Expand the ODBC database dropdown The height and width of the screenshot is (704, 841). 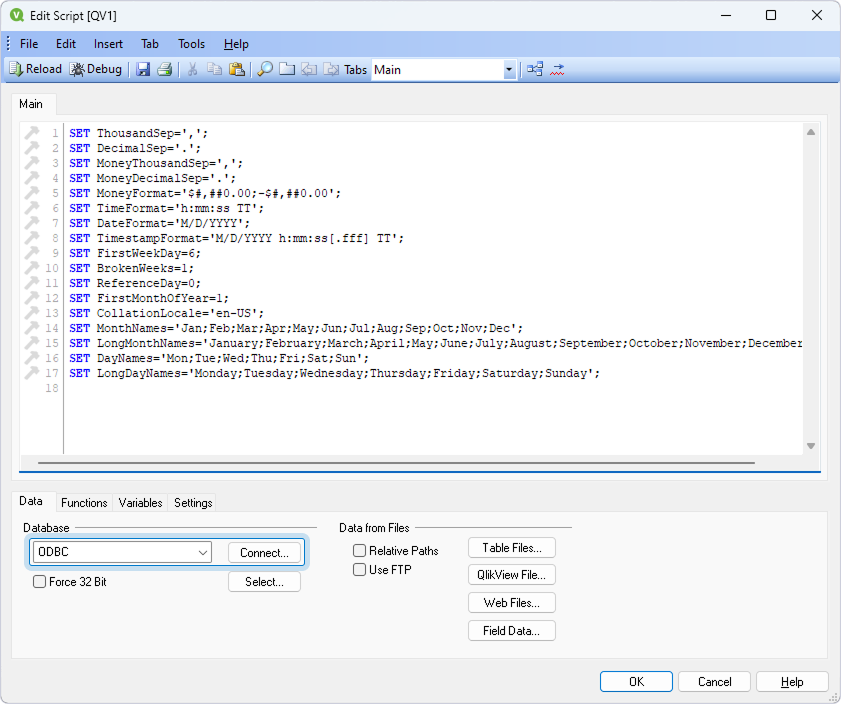click(x=203, y=552)
